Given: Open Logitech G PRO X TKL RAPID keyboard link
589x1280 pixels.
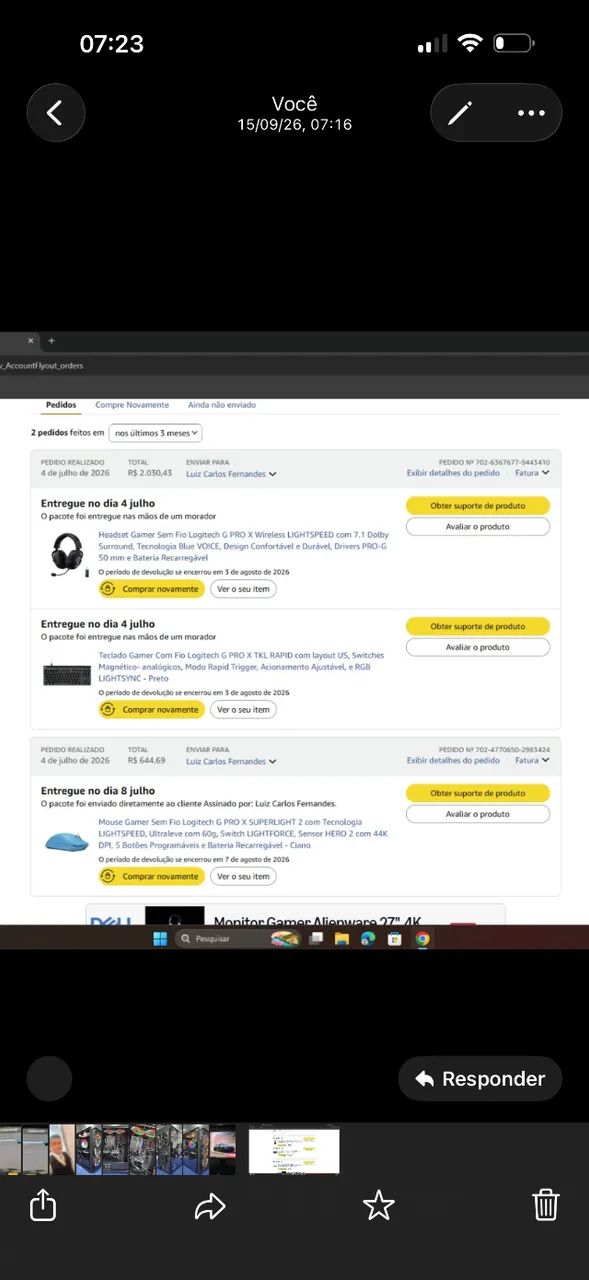Looking at the screenshot, I should tap(241, 667).
